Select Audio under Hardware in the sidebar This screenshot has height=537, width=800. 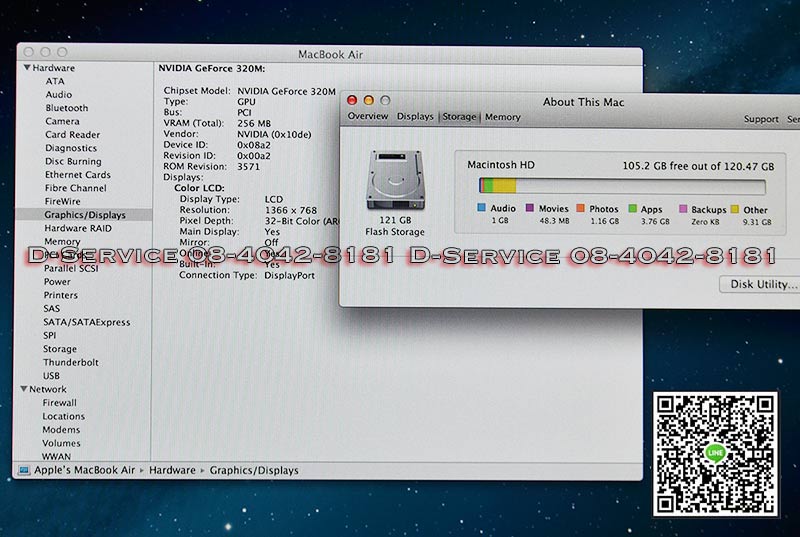59,94
